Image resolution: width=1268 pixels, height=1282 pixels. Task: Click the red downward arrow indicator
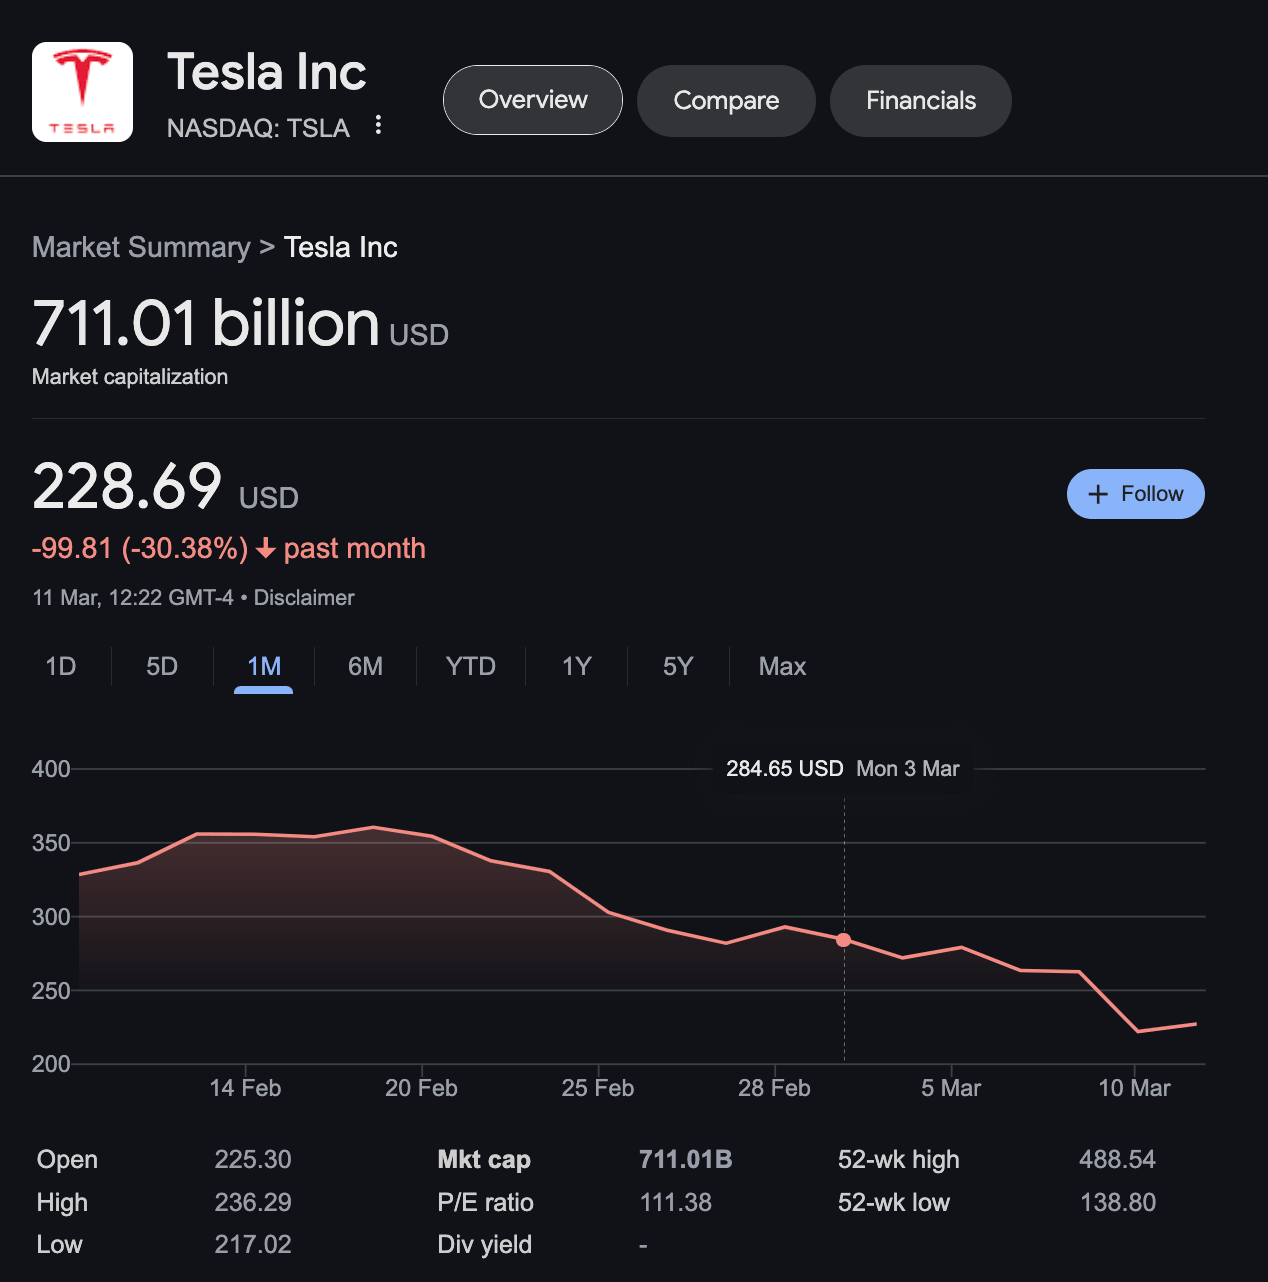point(265,549)
